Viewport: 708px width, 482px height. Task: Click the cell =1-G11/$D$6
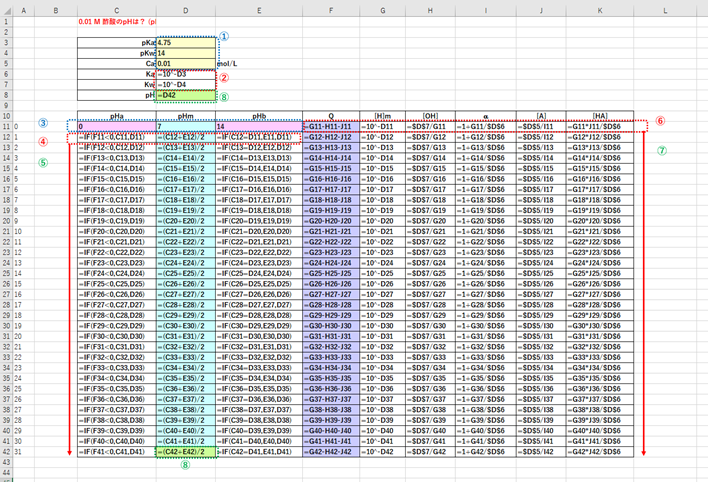[486, 126]
